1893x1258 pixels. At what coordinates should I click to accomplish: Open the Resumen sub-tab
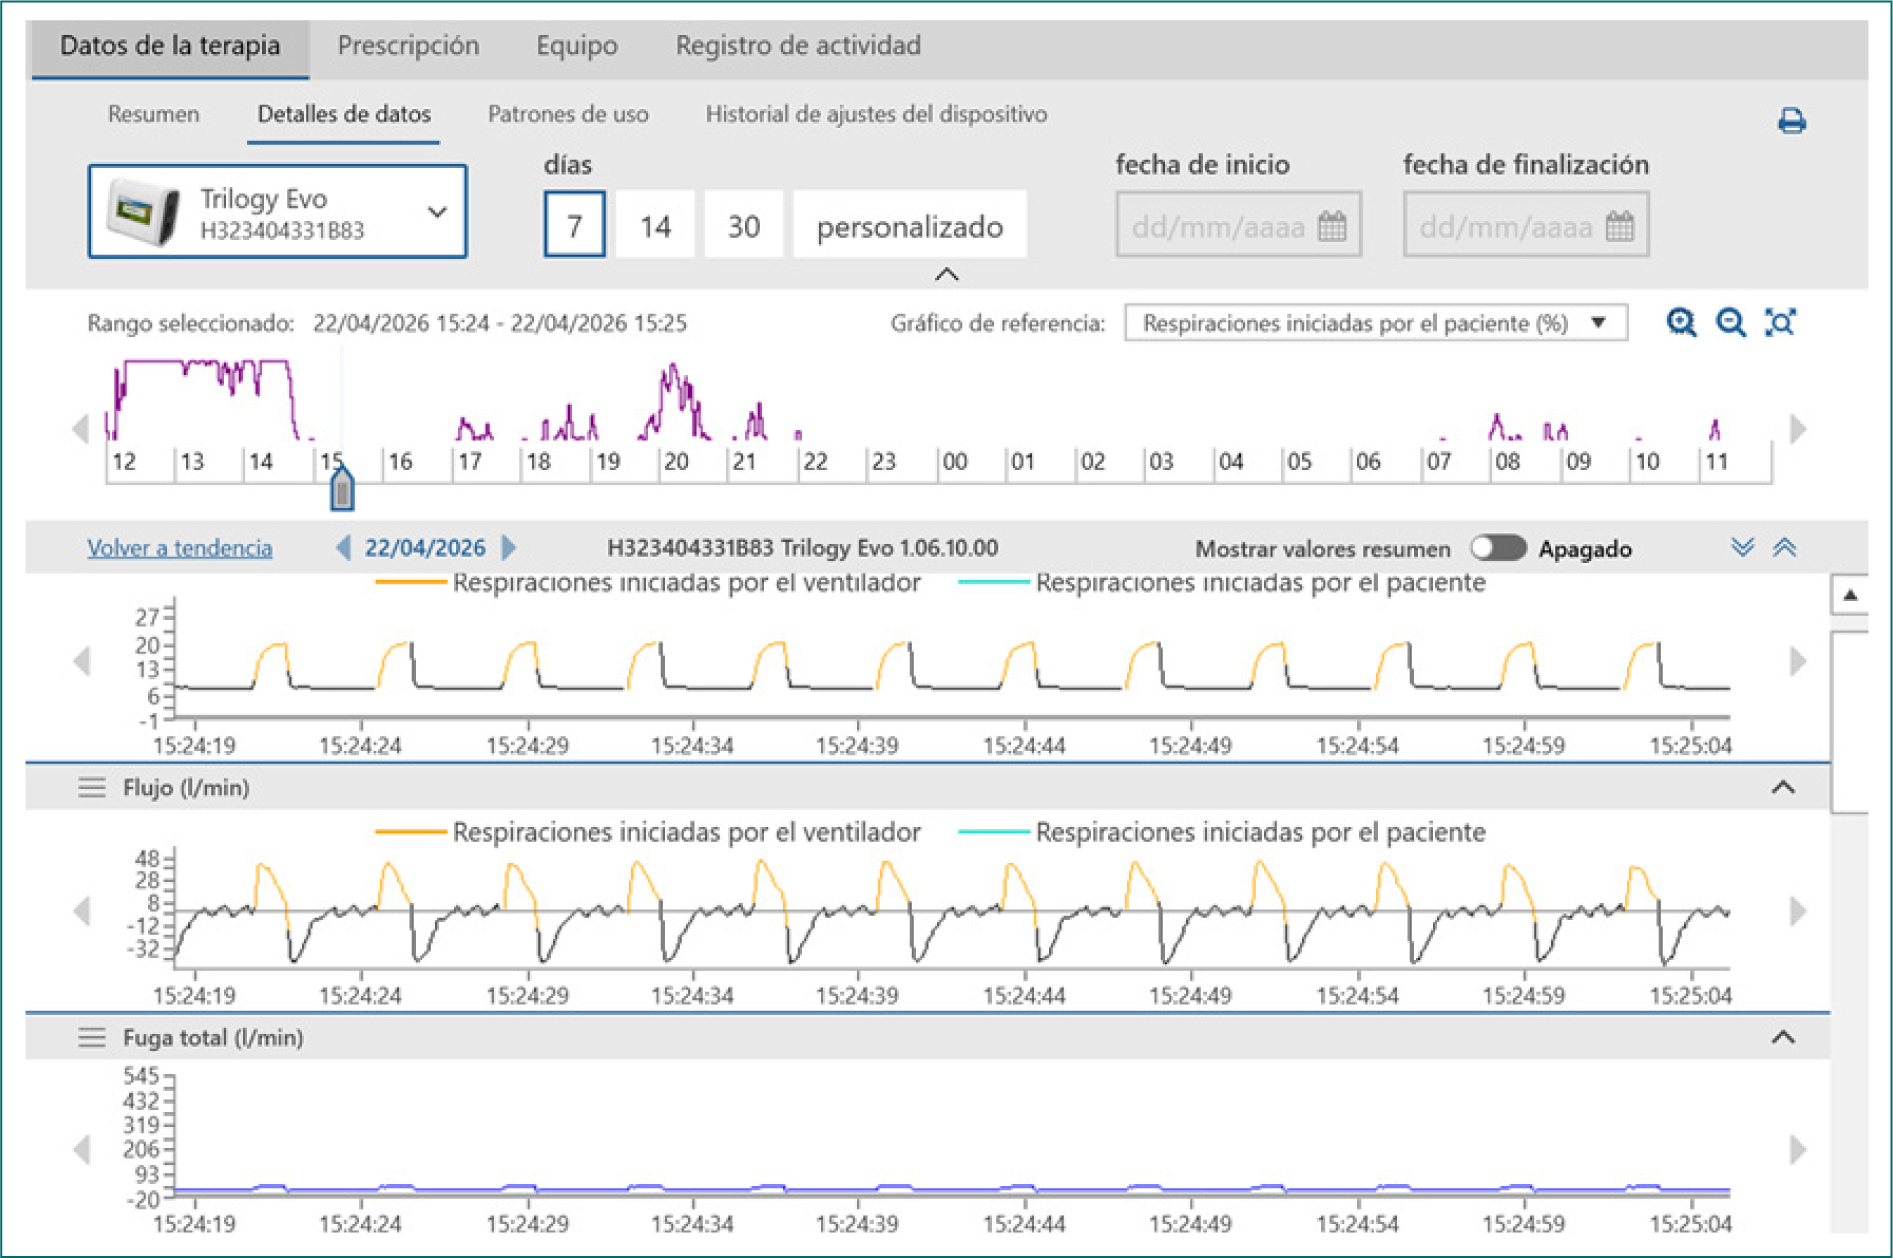(153, 114)
